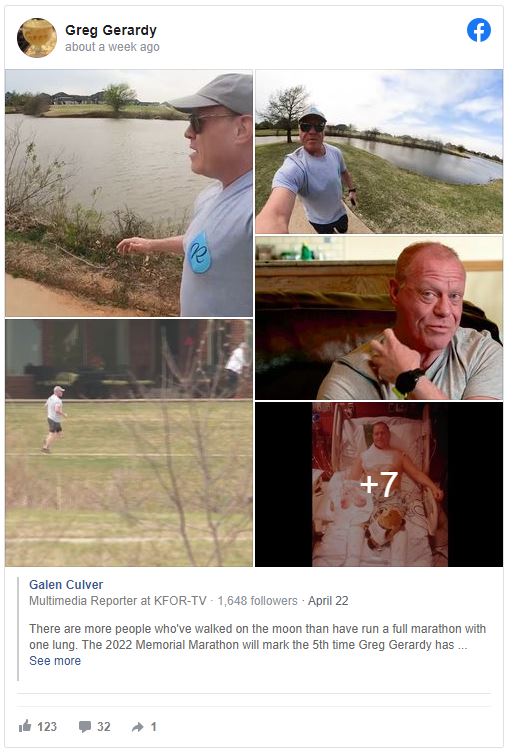Click the thumbs-up like icon
The height and width of the screenshot is (756, 514).
[25, 726]
